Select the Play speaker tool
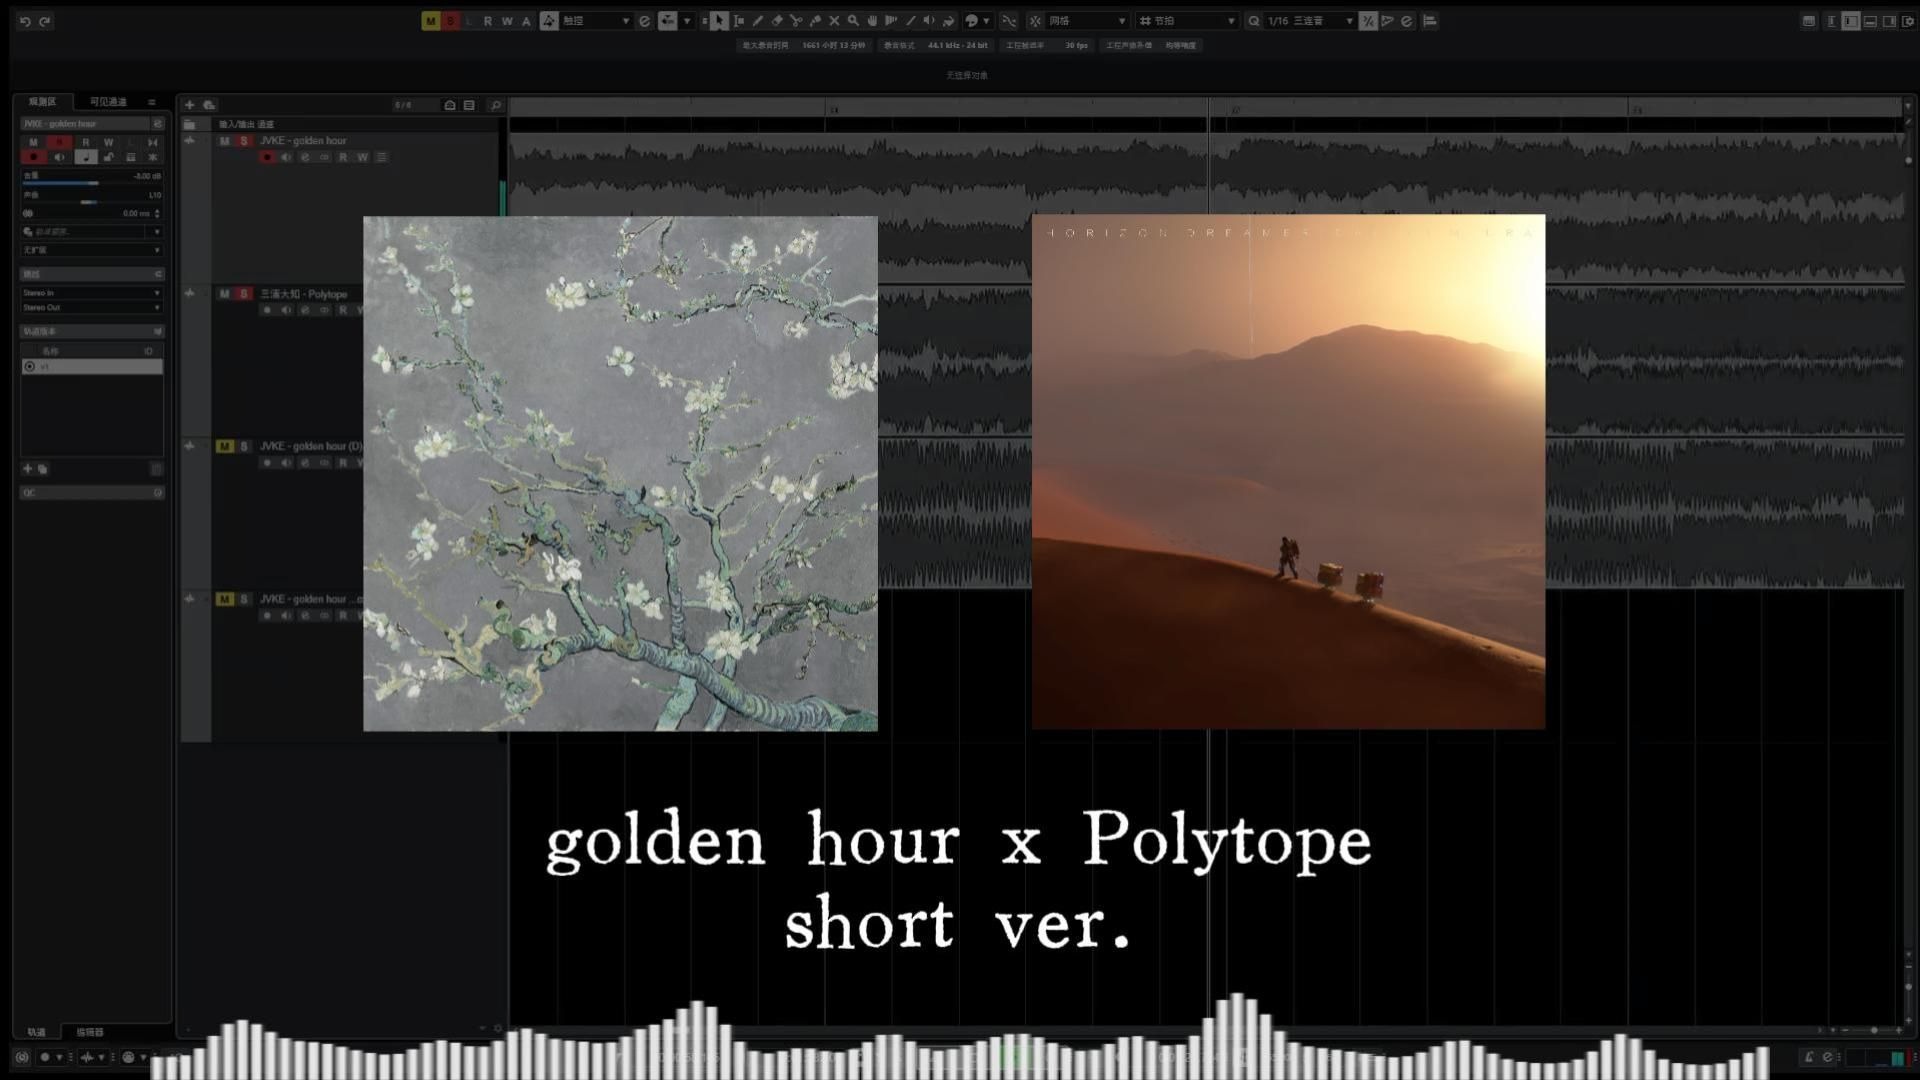 tap(929, 21)
